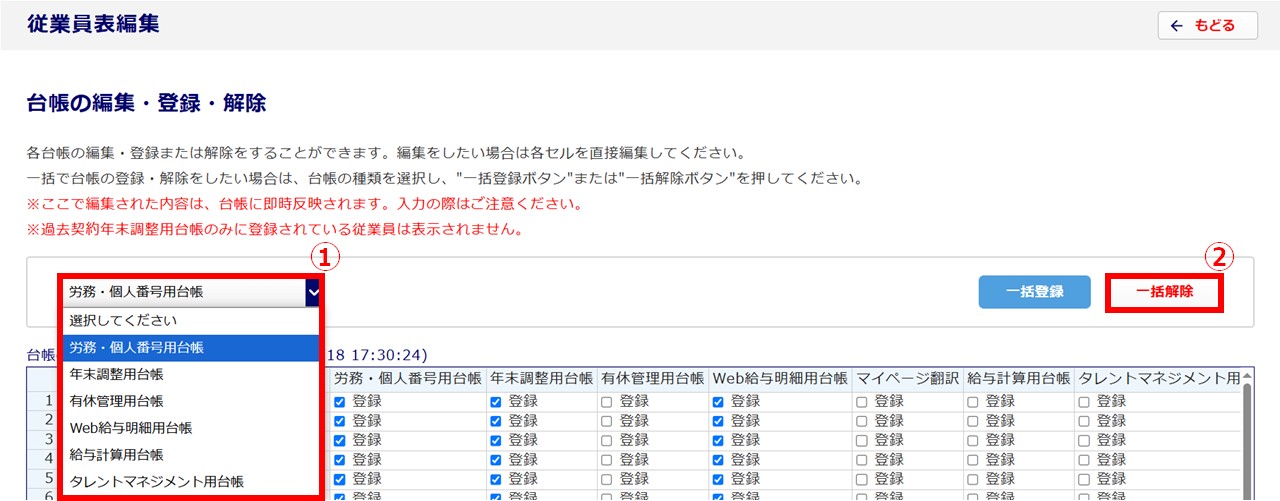Check row 4 給与計算用台帳 登録 checkbox
1280x501 pixels.
[973, 459]
